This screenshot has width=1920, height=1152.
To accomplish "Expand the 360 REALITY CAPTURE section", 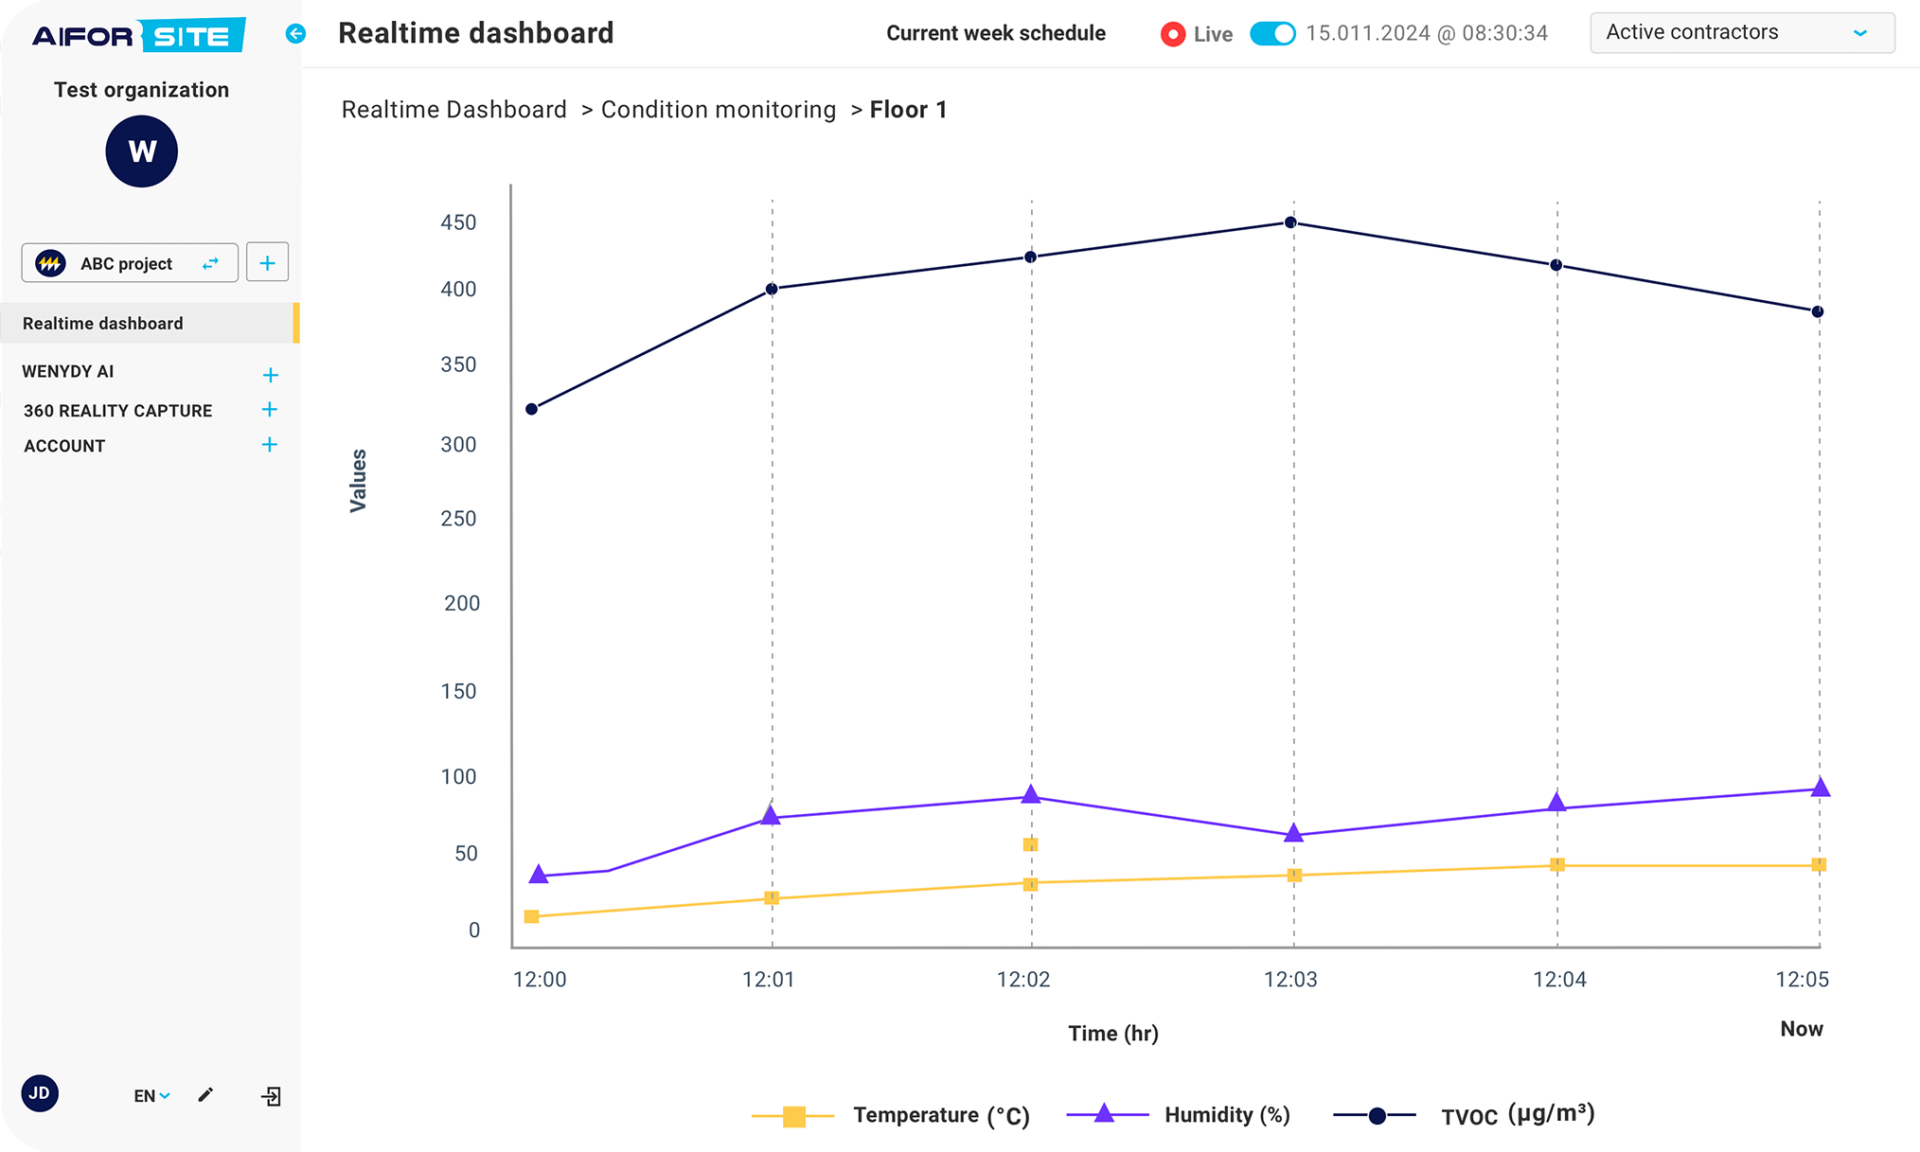I will pos(269,409).
